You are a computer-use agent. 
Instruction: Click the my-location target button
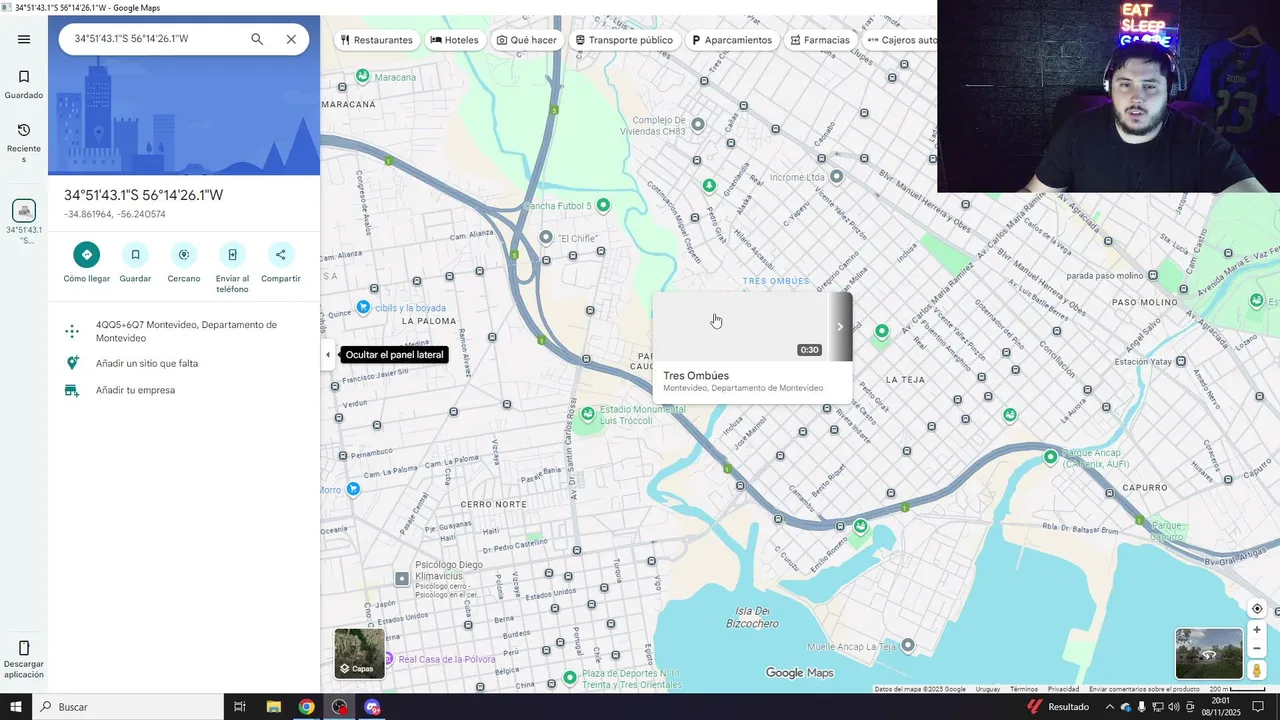coord(1257,609)
